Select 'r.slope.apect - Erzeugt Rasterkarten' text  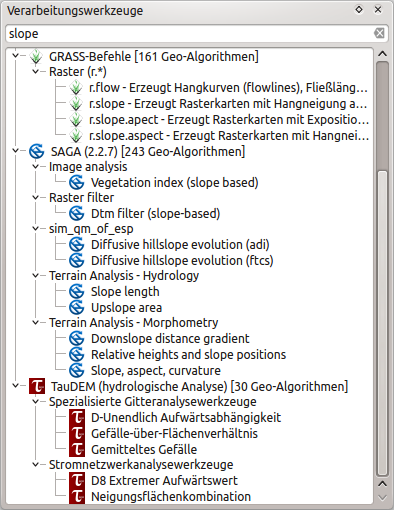229,120
